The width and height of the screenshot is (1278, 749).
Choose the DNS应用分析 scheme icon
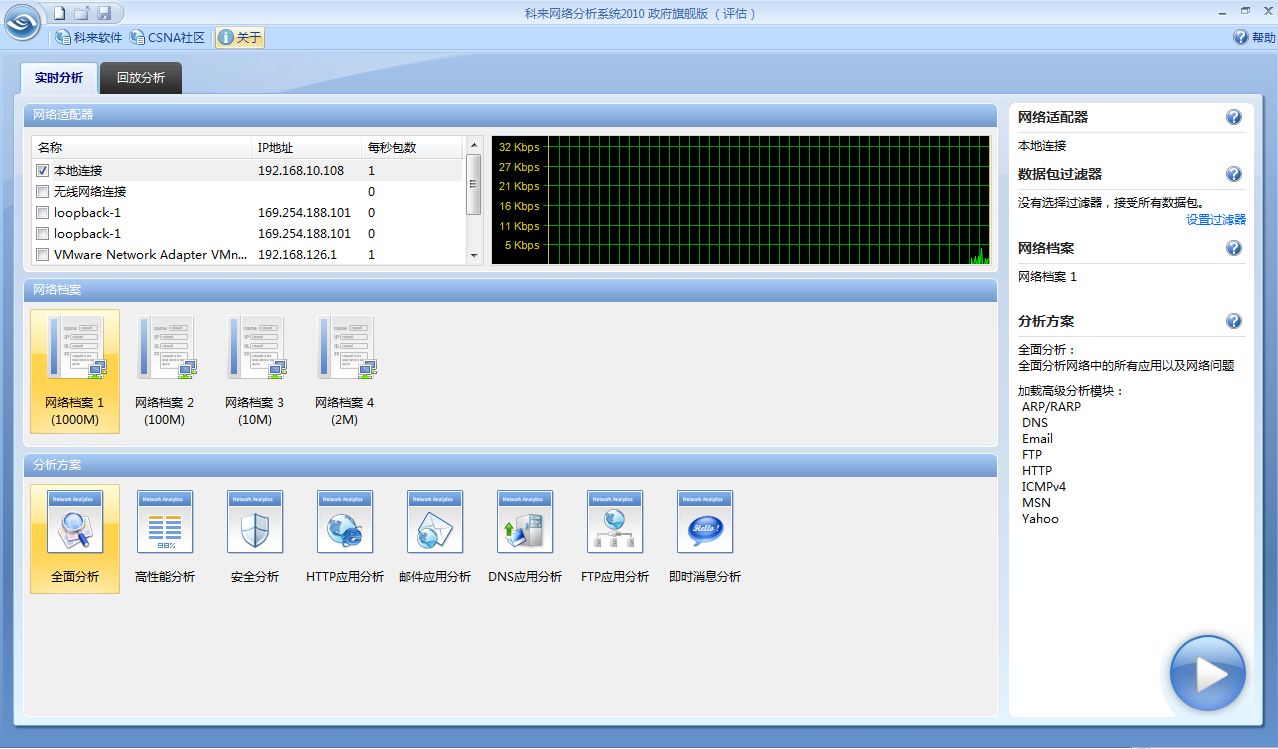point(525,522)
